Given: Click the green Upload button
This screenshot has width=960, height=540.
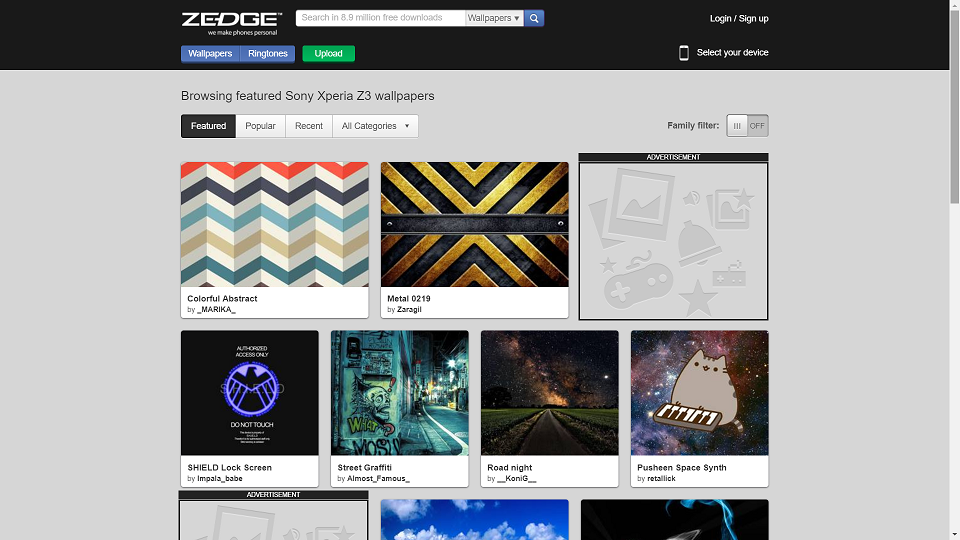Looking at the screenshot, I should coord(328,54).
